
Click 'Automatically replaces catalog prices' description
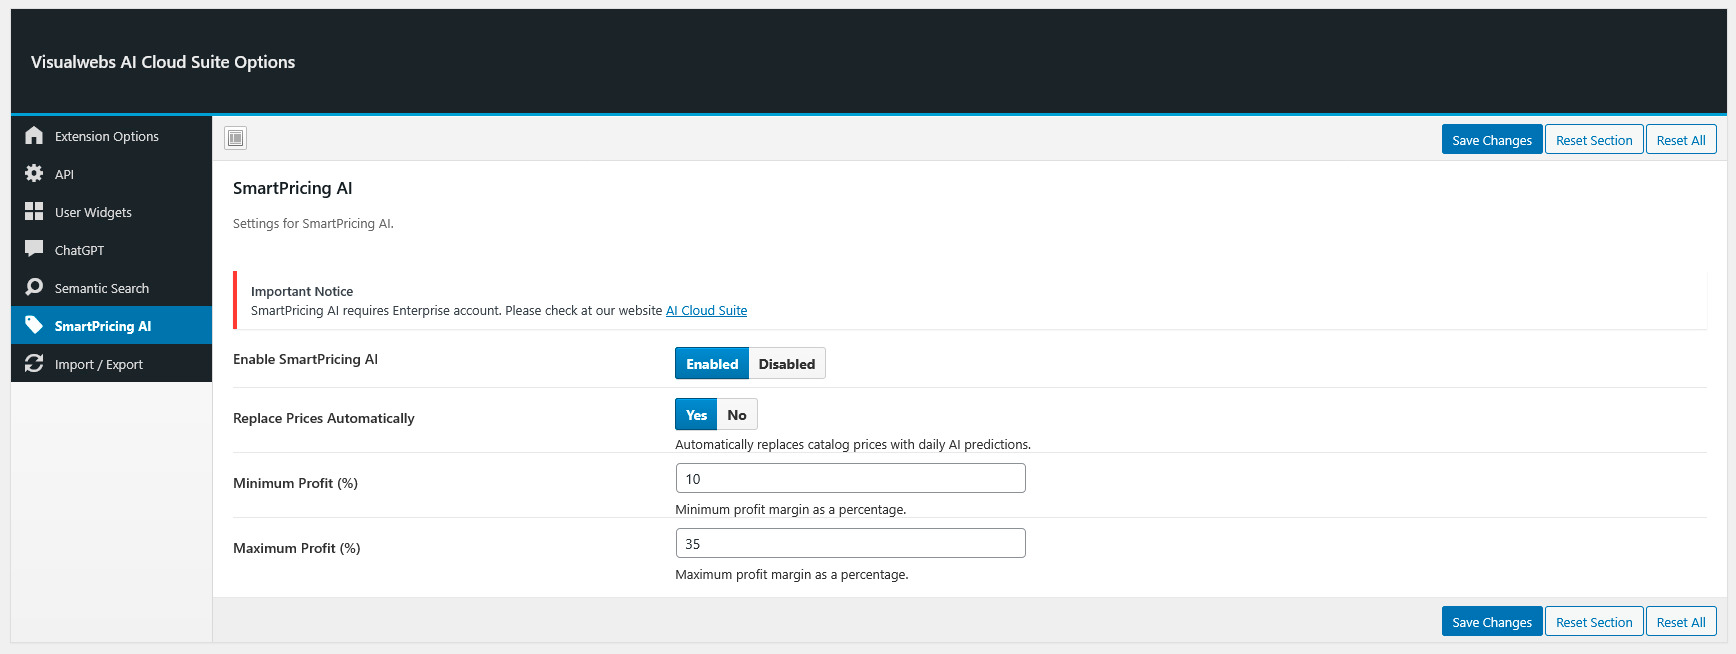[x=853, y=445]
